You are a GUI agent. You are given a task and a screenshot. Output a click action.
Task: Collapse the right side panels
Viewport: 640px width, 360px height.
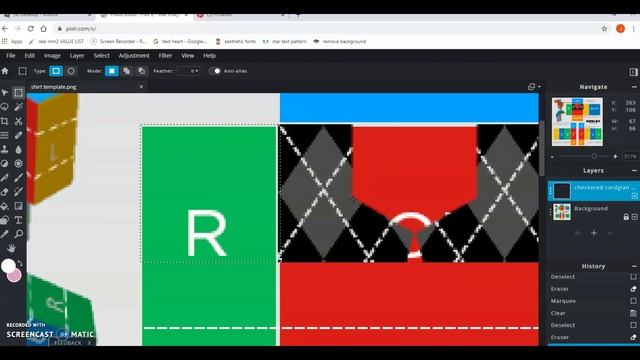[x=633, y=72]
